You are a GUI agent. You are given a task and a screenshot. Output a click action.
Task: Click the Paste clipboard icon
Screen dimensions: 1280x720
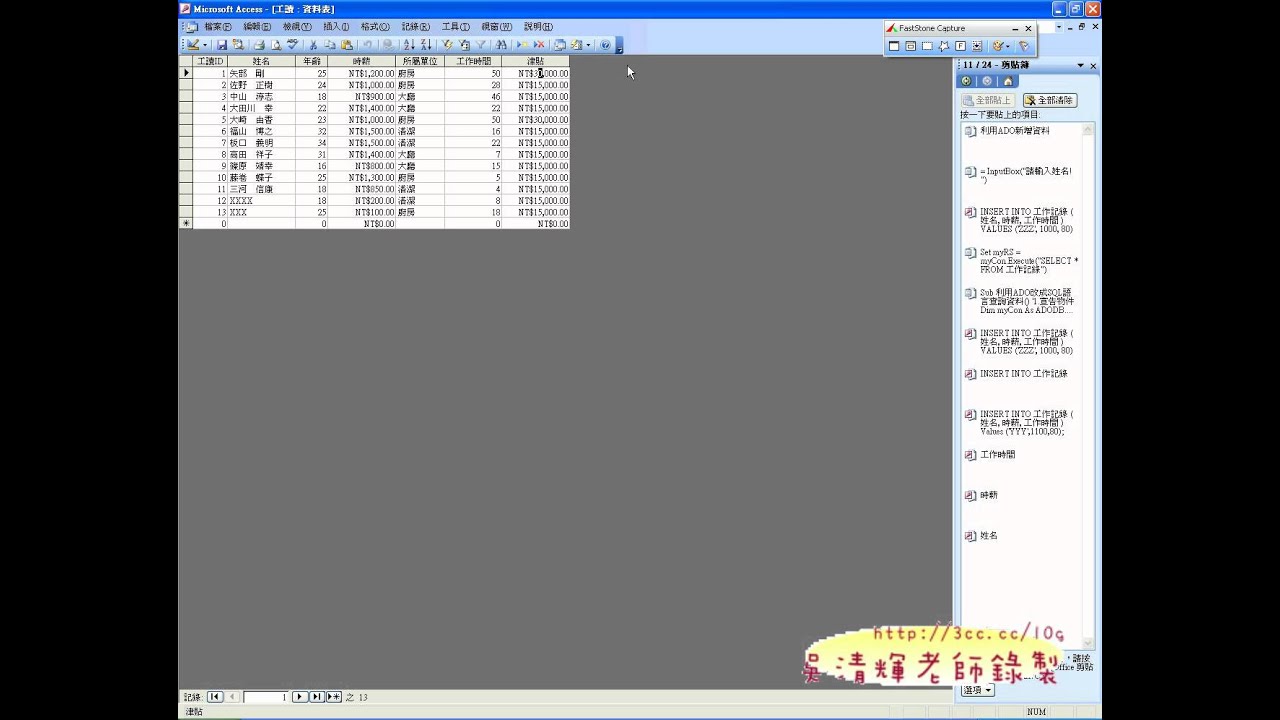(346, 45)
